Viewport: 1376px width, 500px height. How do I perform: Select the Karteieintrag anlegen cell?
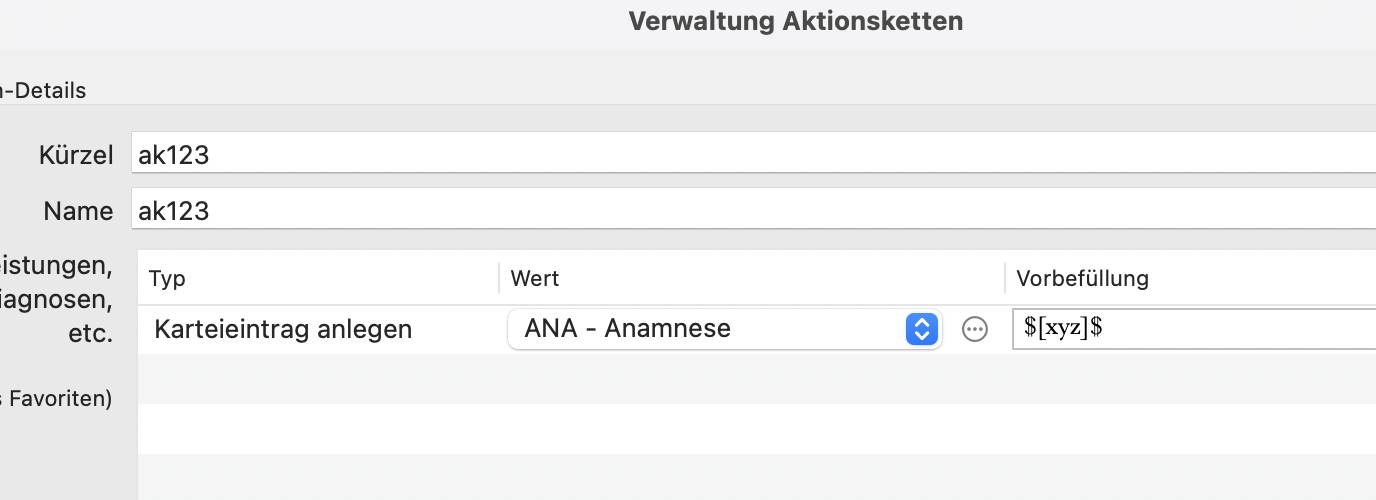click(283, 329)
